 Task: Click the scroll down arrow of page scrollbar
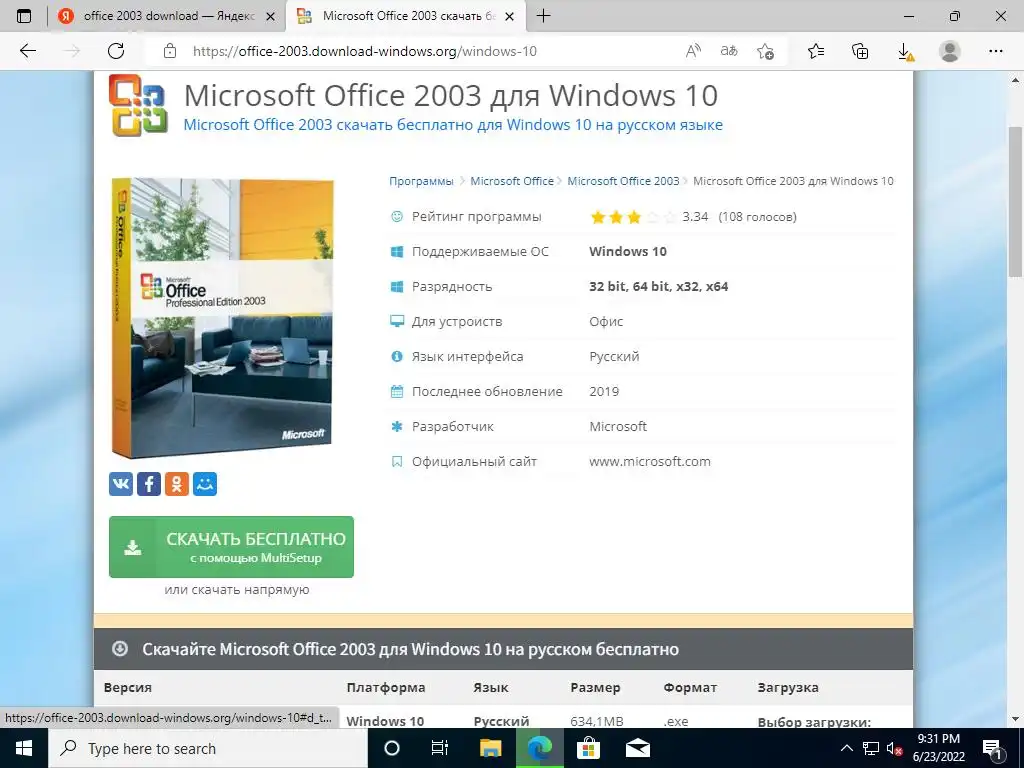pyautogui.click(x=1015, y=719)
